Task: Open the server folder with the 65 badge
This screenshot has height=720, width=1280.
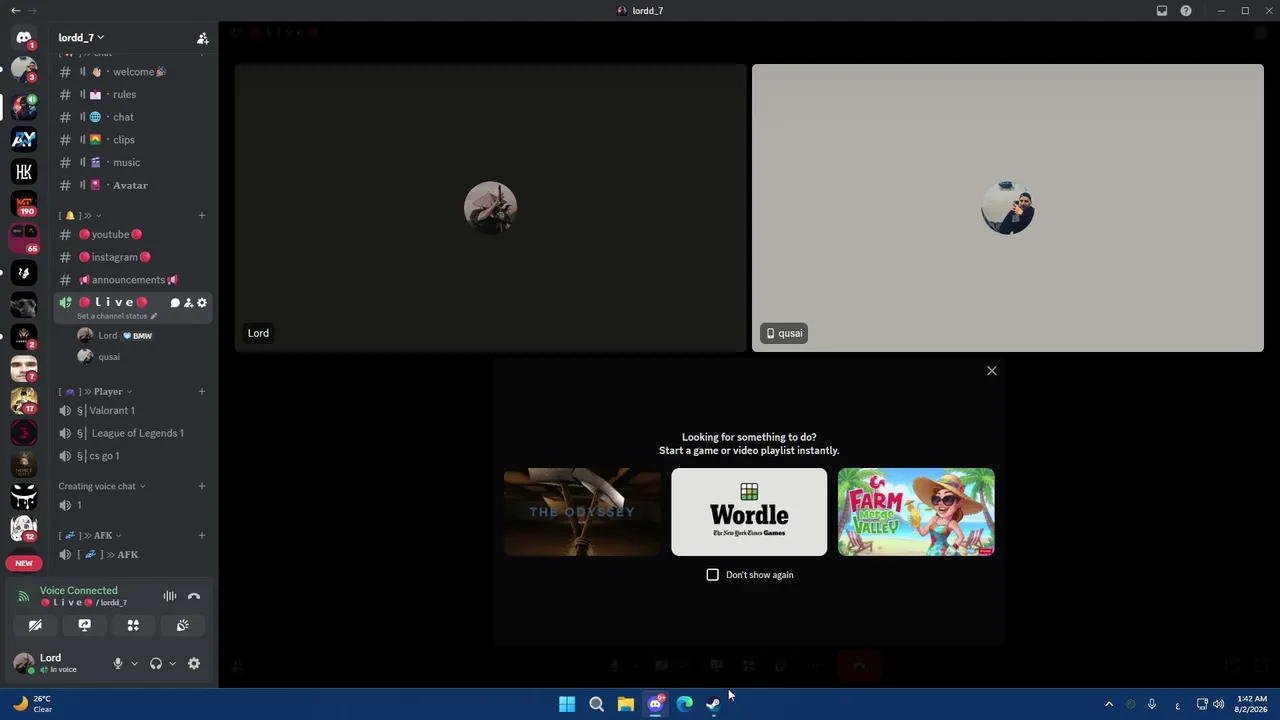Action: click(24, 239)
